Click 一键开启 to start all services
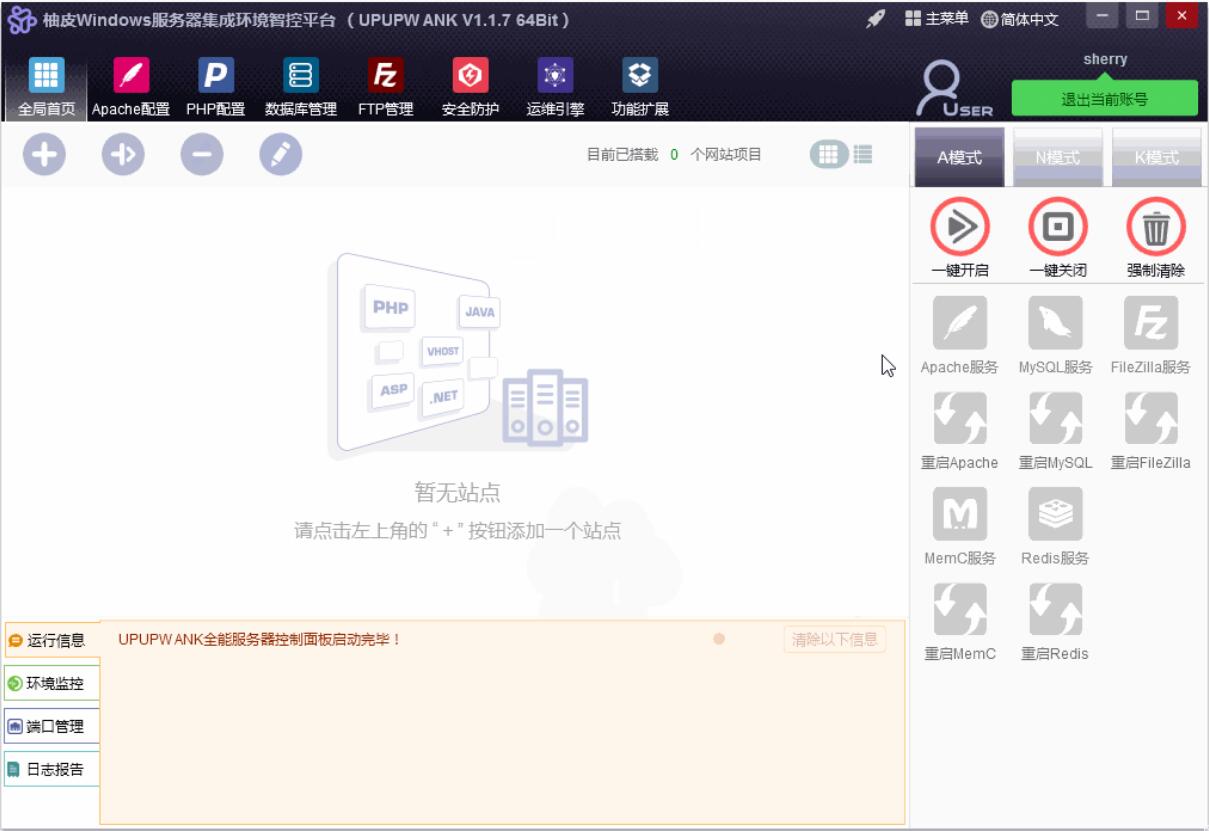 960,227
